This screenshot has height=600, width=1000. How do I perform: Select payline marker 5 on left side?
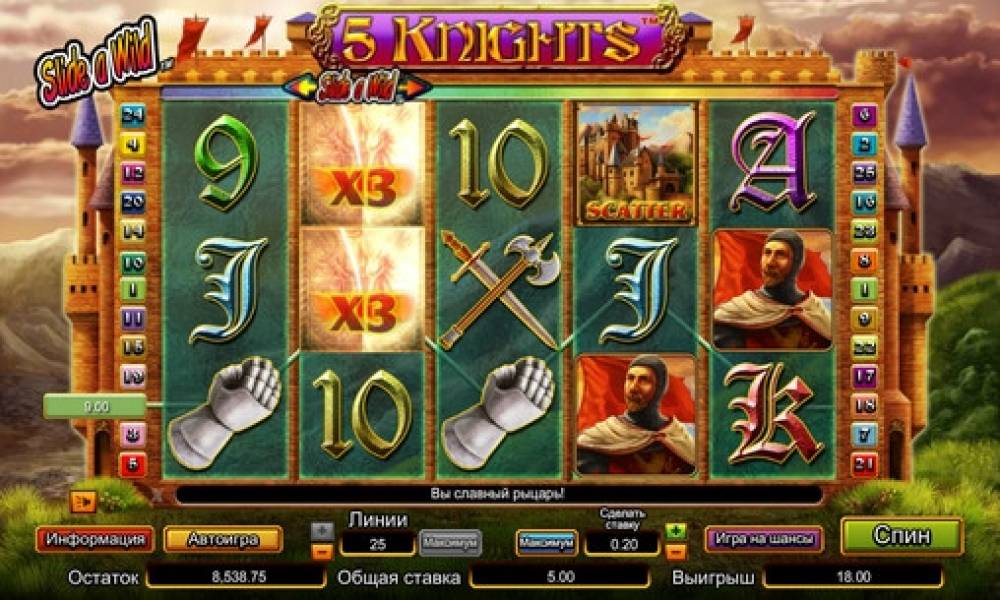(x=133, y=465)
